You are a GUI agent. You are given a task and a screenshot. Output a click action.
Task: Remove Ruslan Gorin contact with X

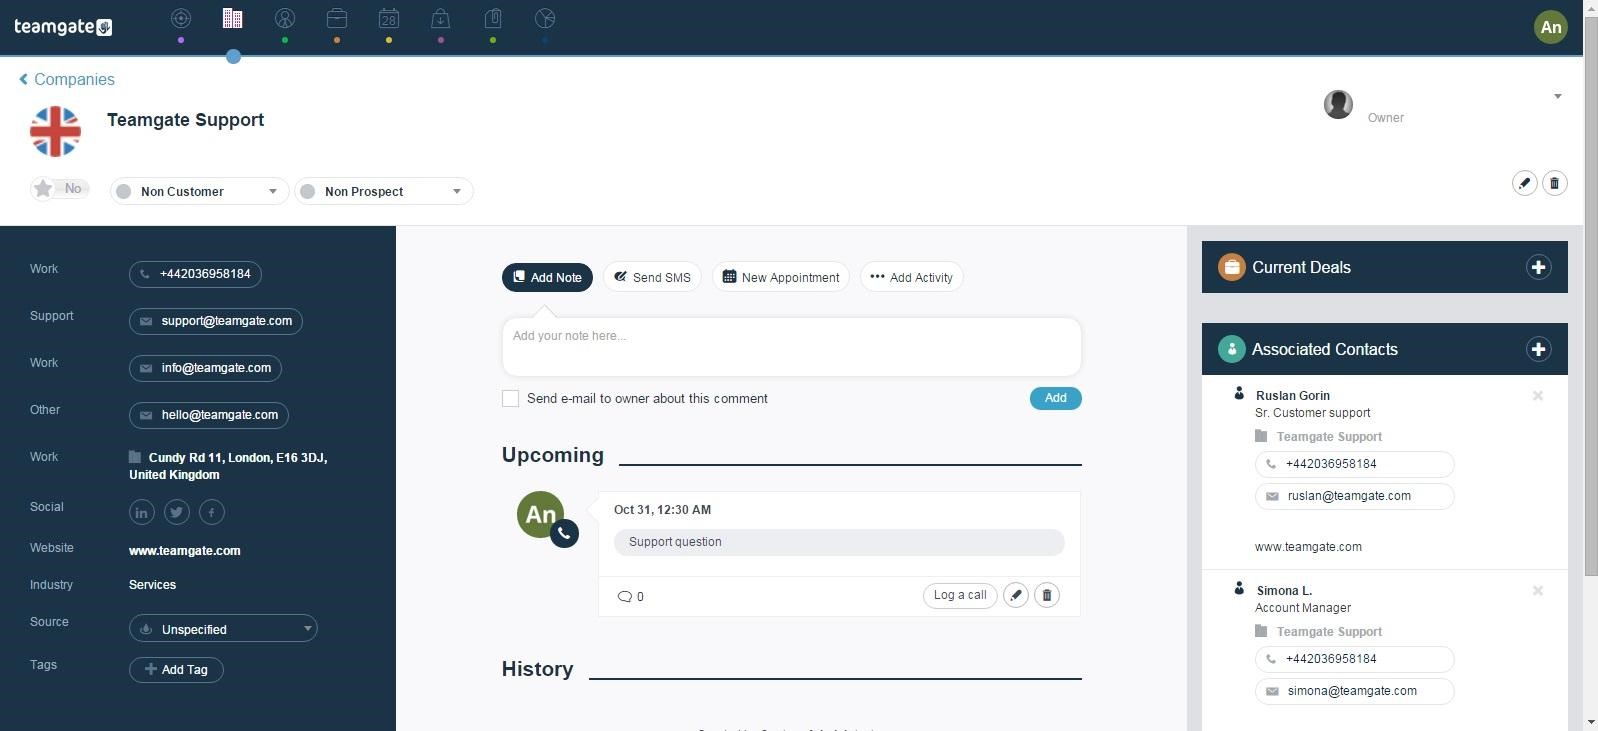[1538, 396]
